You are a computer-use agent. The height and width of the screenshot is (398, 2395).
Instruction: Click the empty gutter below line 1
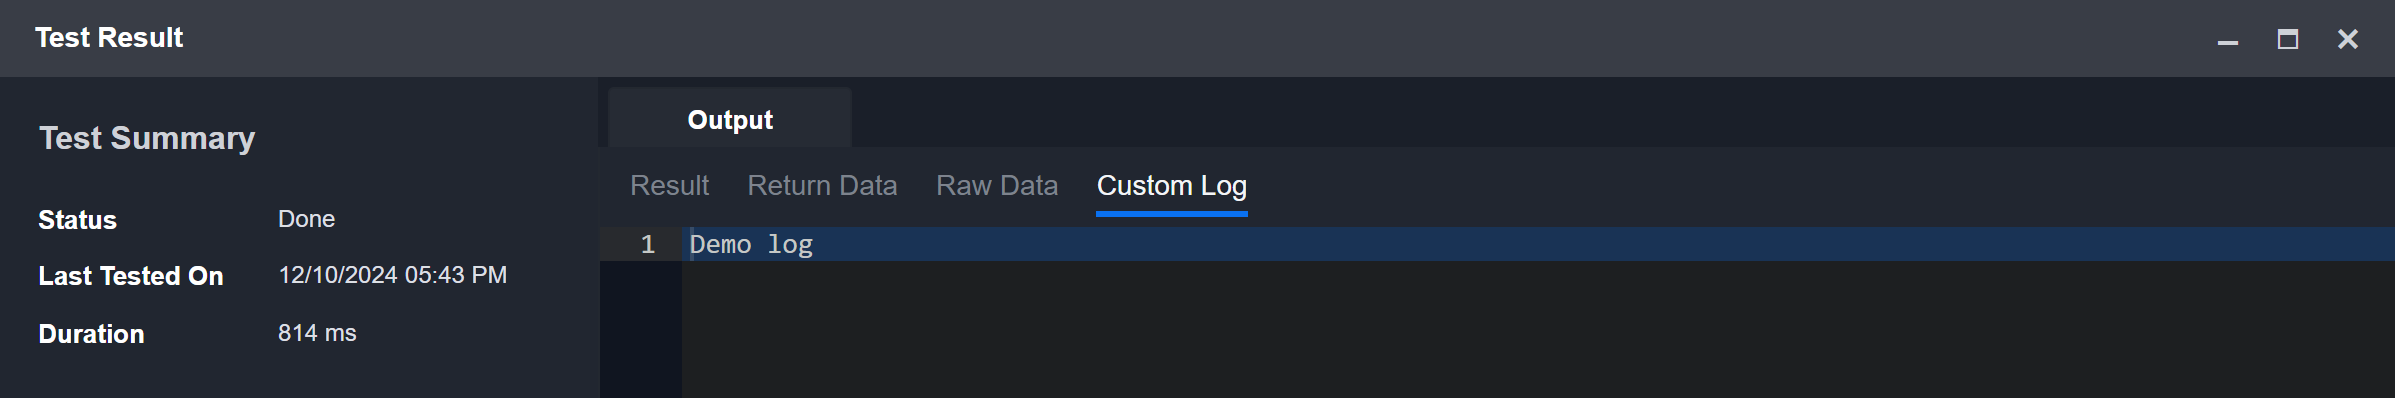[641, 329]
